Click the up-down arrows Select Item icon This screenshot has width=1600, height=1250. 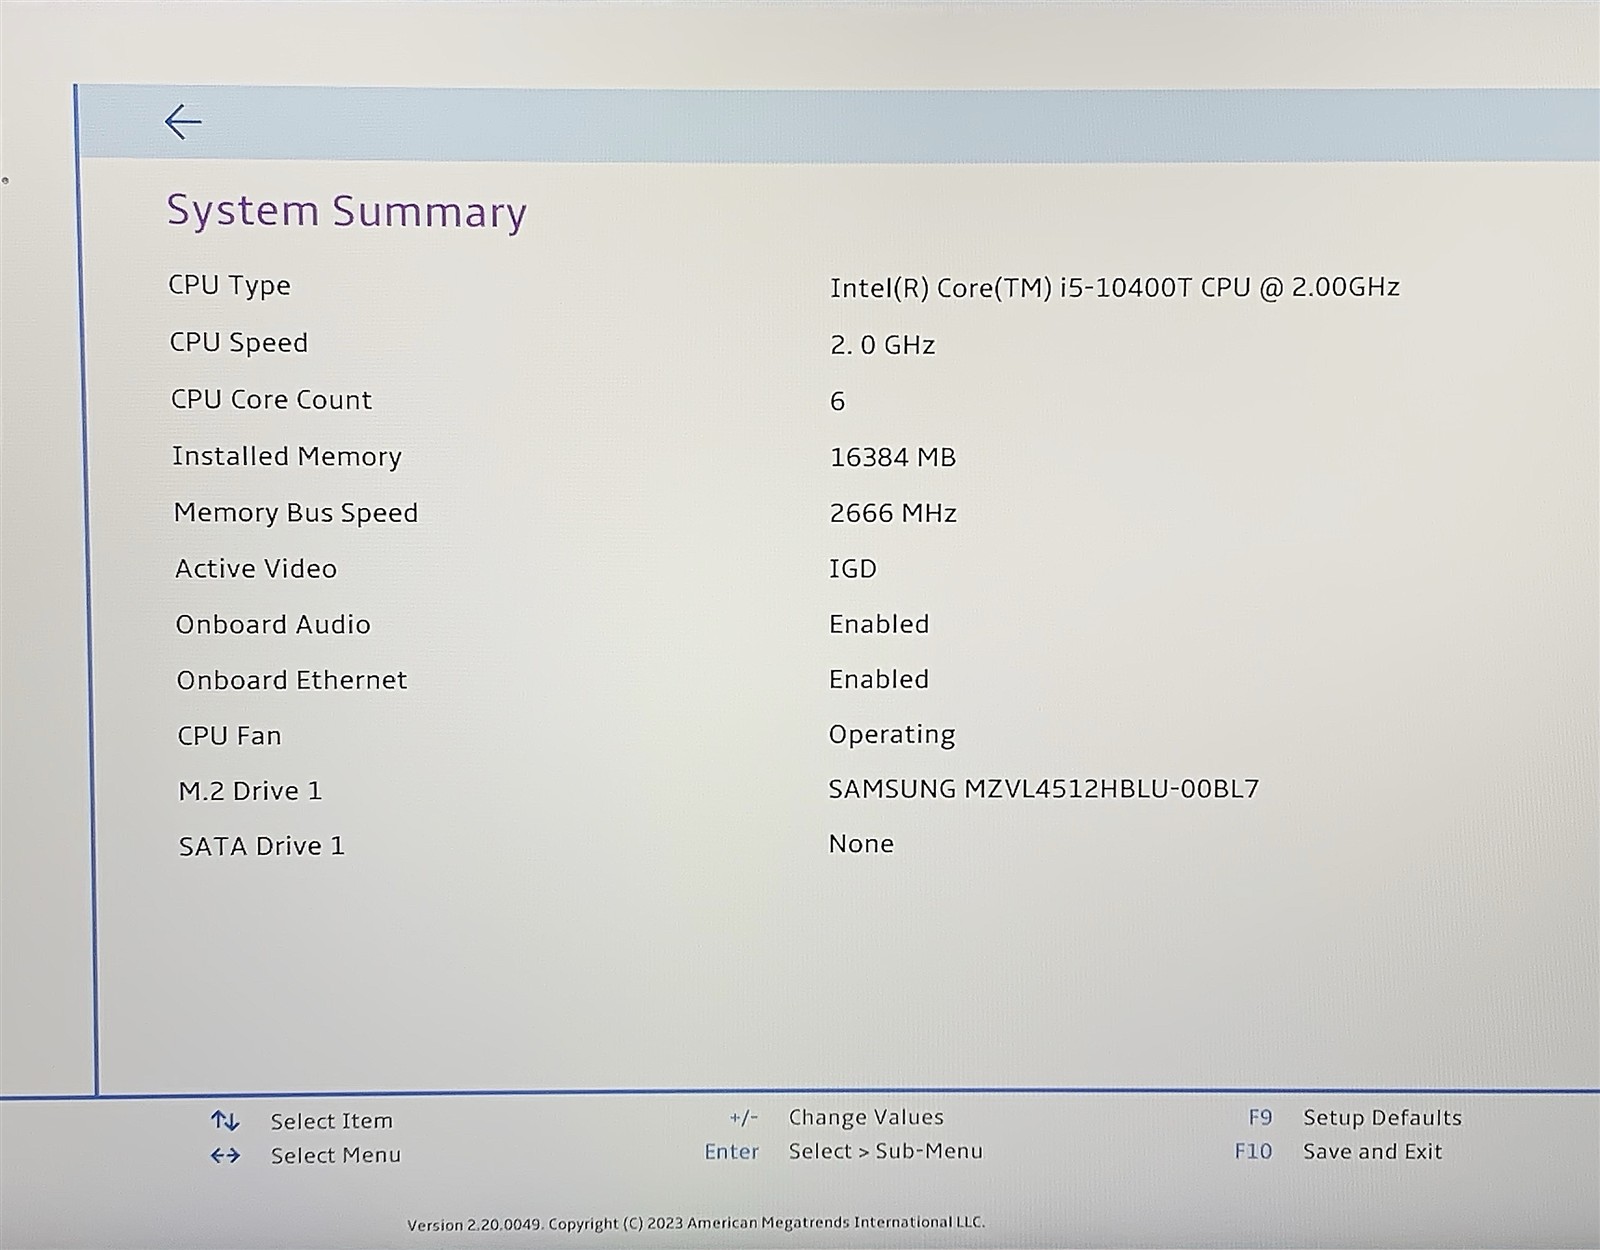click(225, 1121)
